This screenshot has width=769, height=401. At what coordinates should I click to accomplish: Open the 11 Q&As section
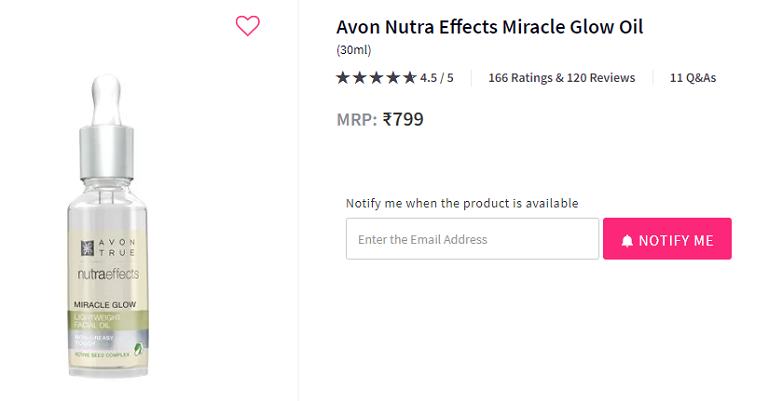pos(692,78)
